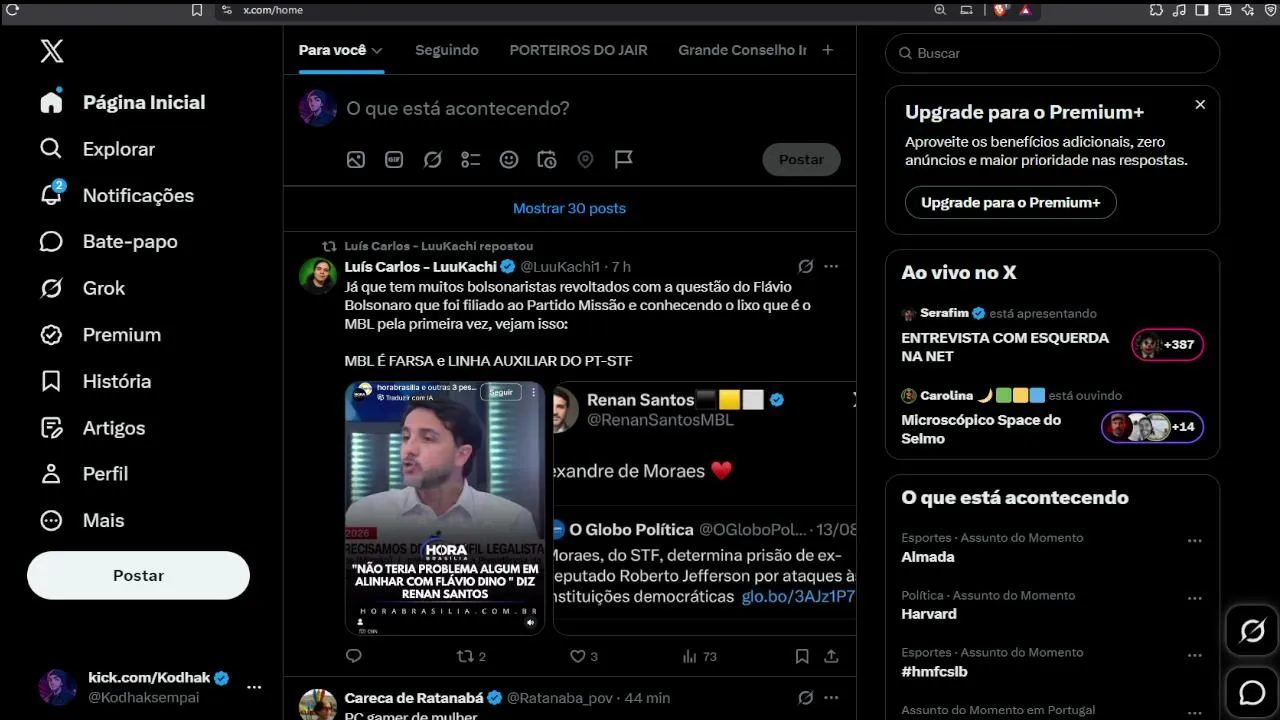Tag a location in the composer
Screen dimensions: 1280x720
click(585, 159)
